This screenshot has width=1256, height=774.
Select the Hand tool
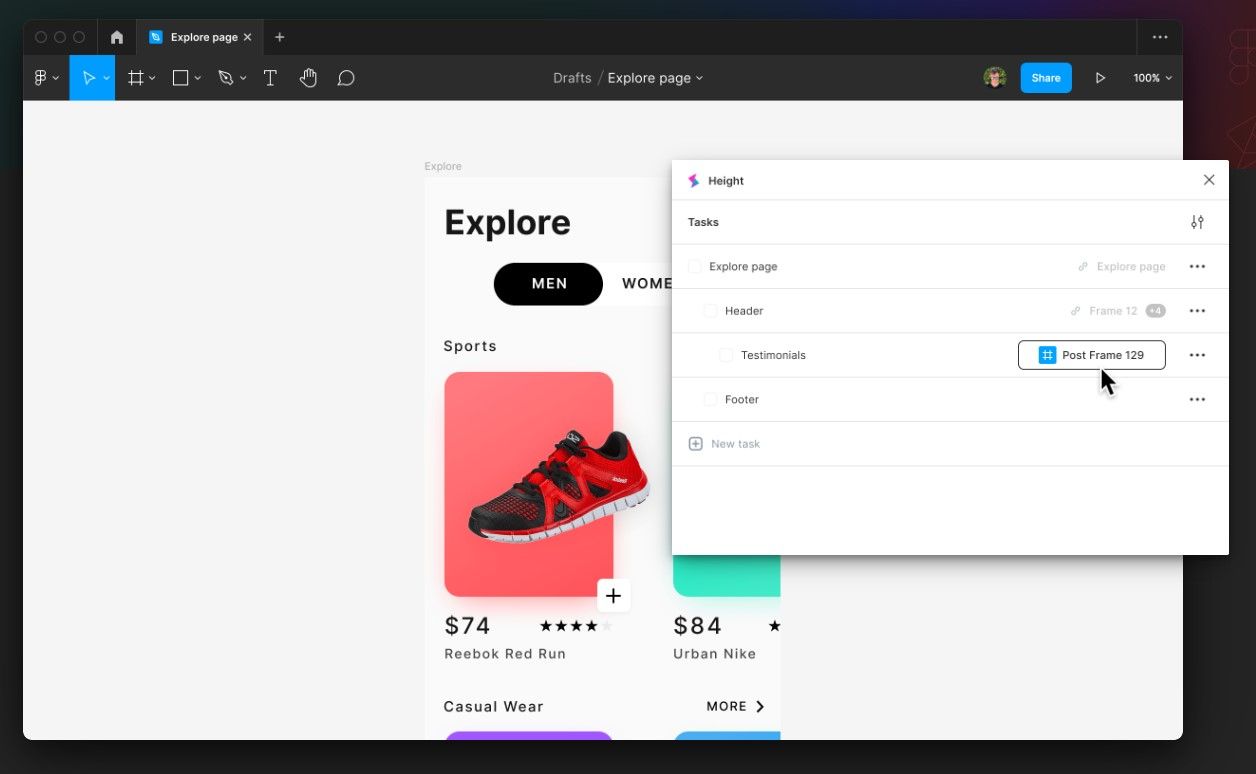(x=308, y=77)
